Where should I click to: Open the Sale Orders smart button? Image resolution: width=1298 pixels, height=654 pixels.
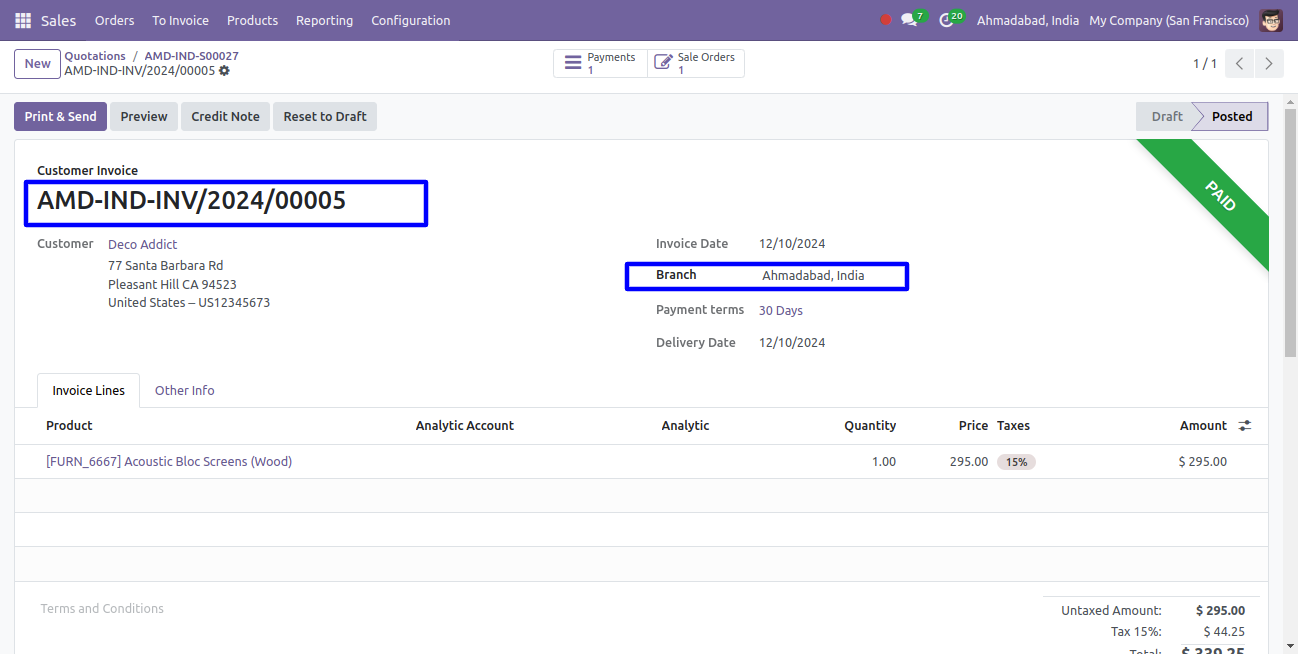point(695,64)
